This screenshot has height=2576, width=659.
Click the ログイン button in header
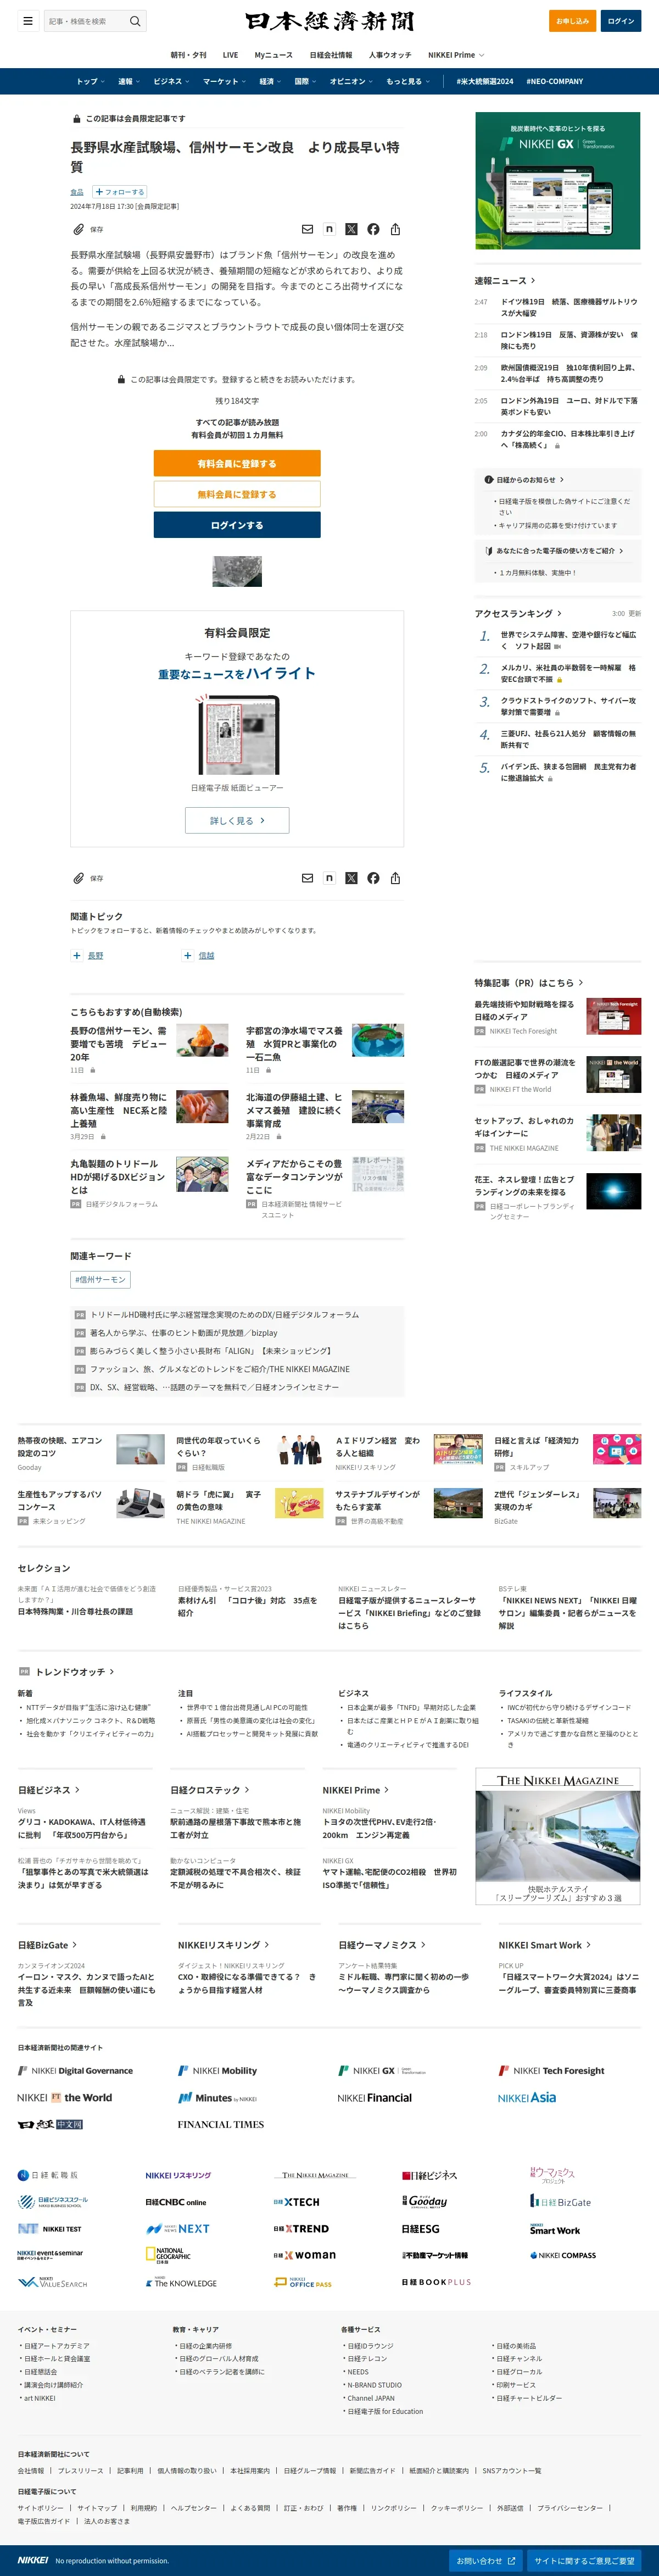tap(621, 21)
